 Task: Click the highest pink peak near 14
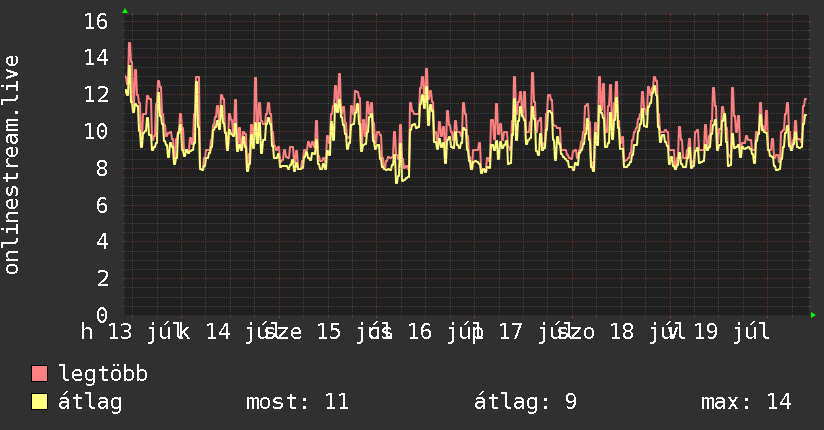pyautogui.click(x=129, y=44)
